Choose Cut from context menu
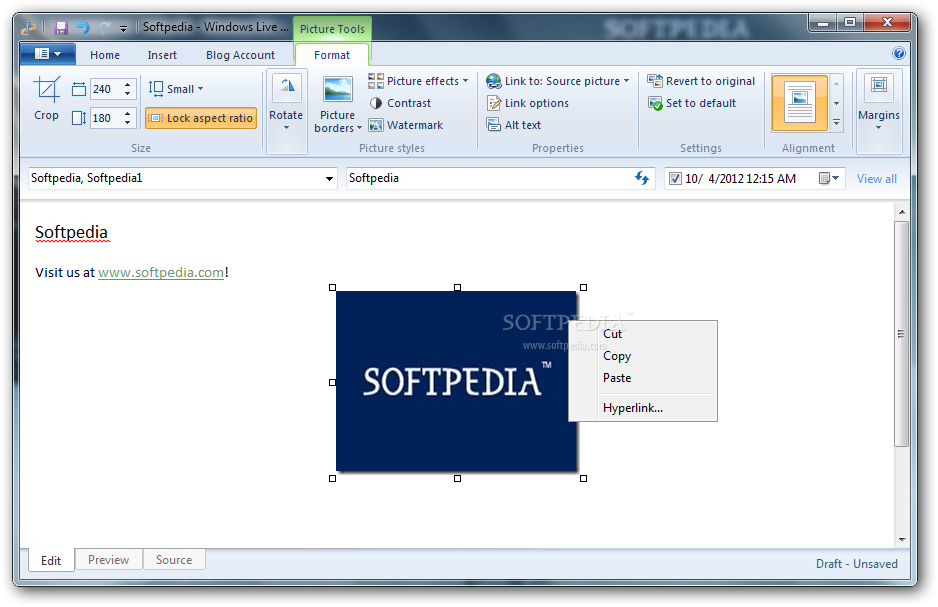Viewport: 938px width, 607px height. (x=643, y=334)
